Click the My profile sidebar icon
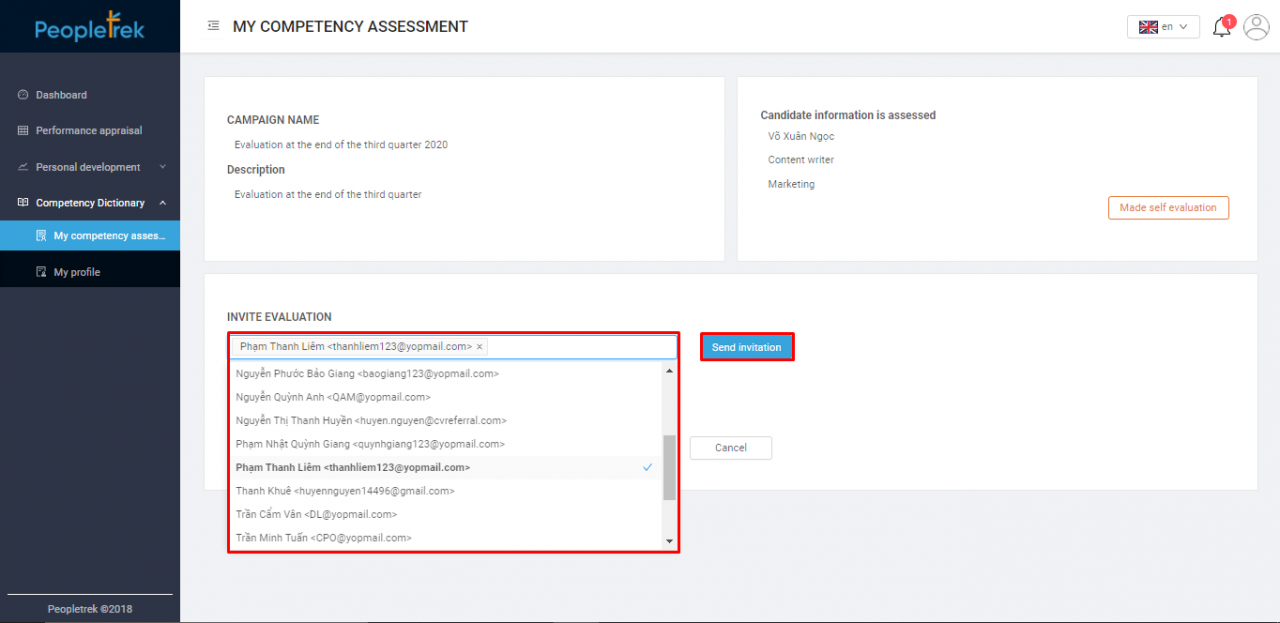Viewport: 1280px width, 623px height. click(x=41, y=272)
